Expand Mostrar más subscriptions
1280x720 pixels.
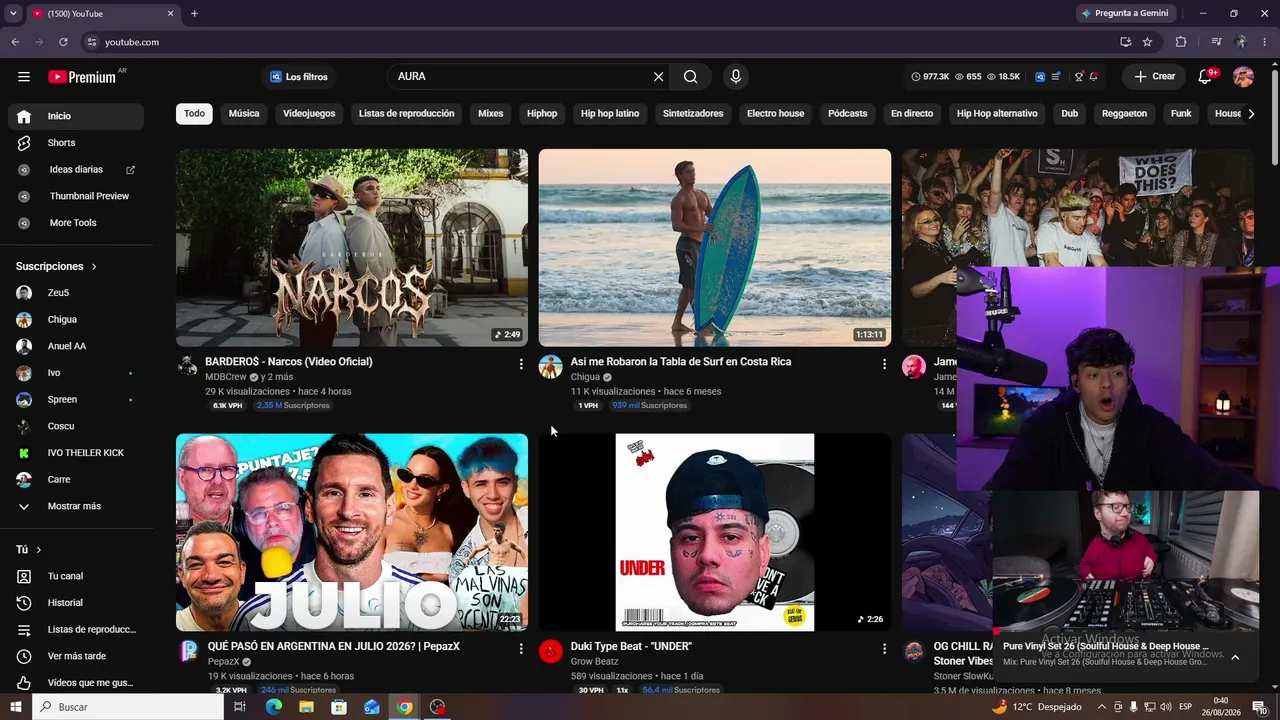[76, 506]
